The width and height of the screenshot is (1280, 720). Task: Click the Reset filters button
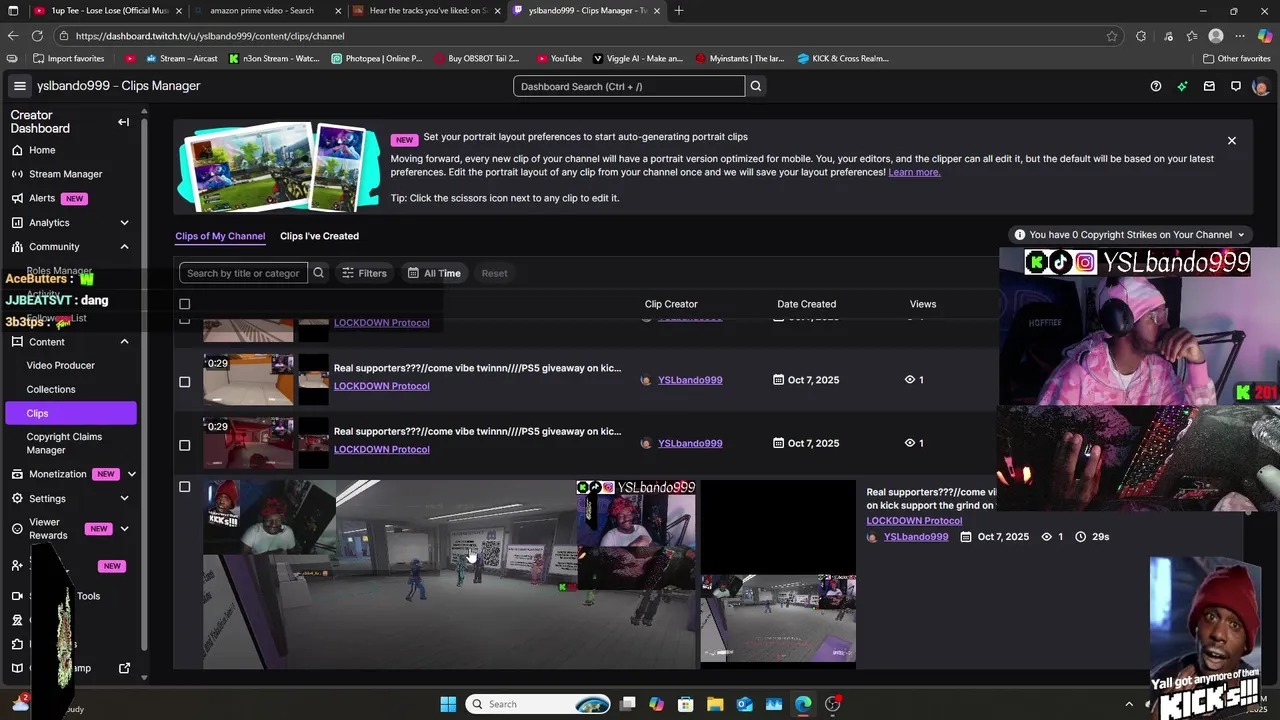coord(494,273)
